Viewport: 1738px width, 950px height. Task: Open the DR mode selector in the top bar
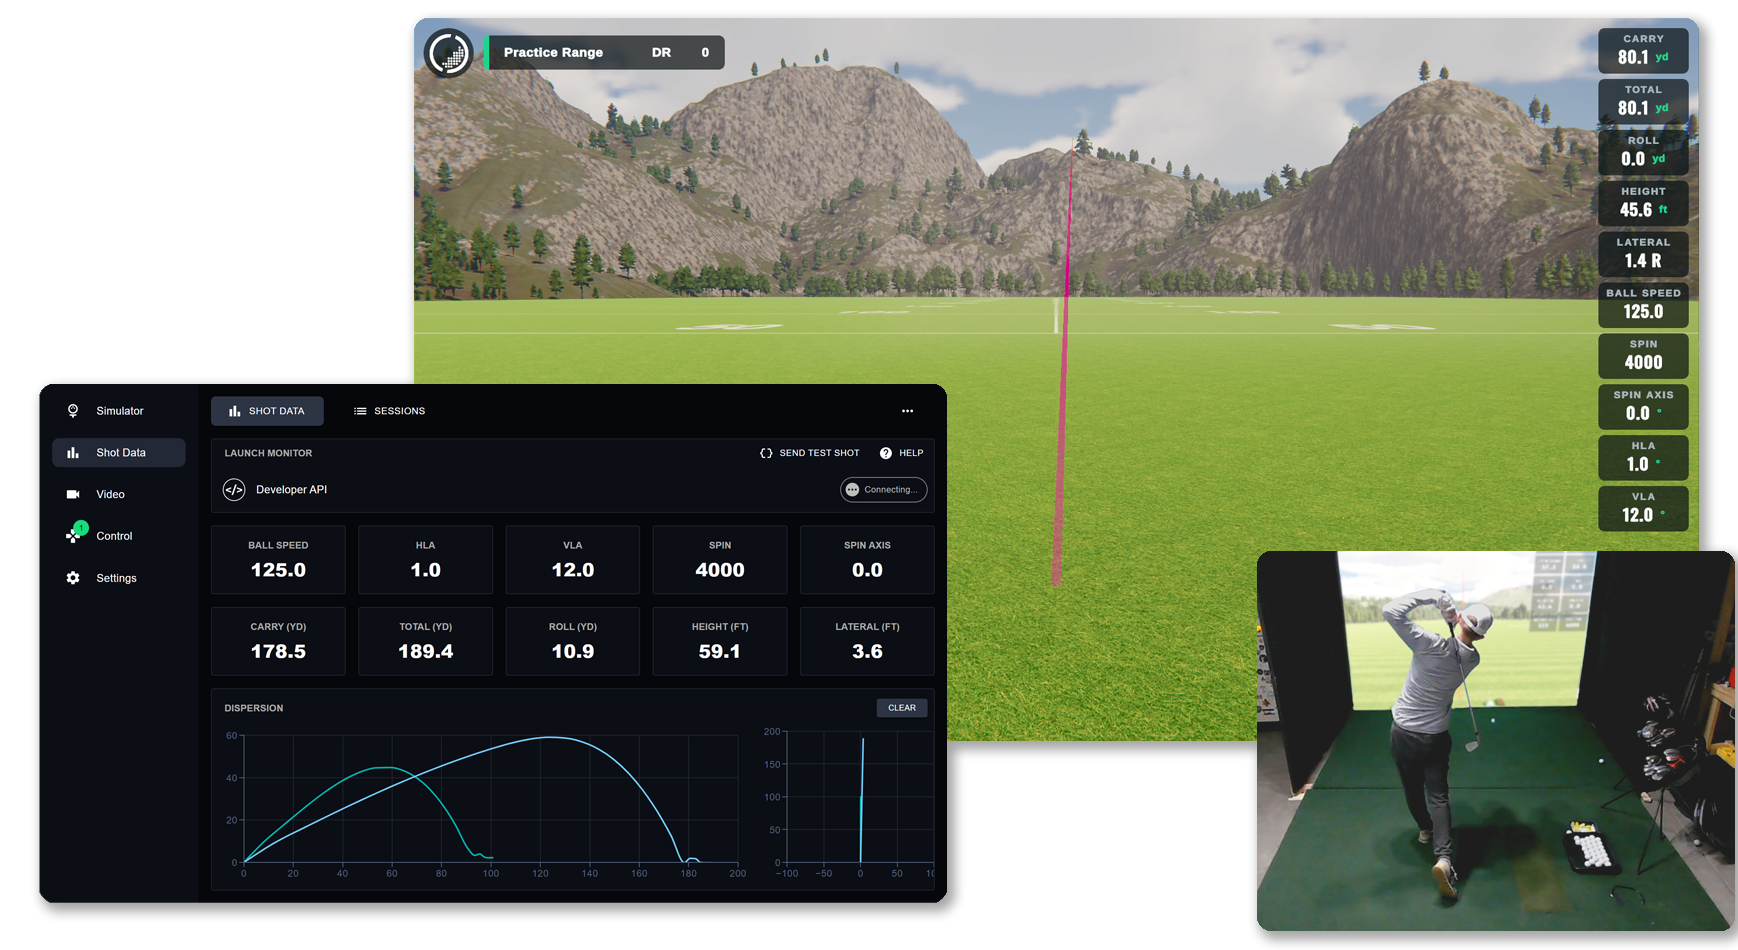pyautogui.click(x=661, y=52)
